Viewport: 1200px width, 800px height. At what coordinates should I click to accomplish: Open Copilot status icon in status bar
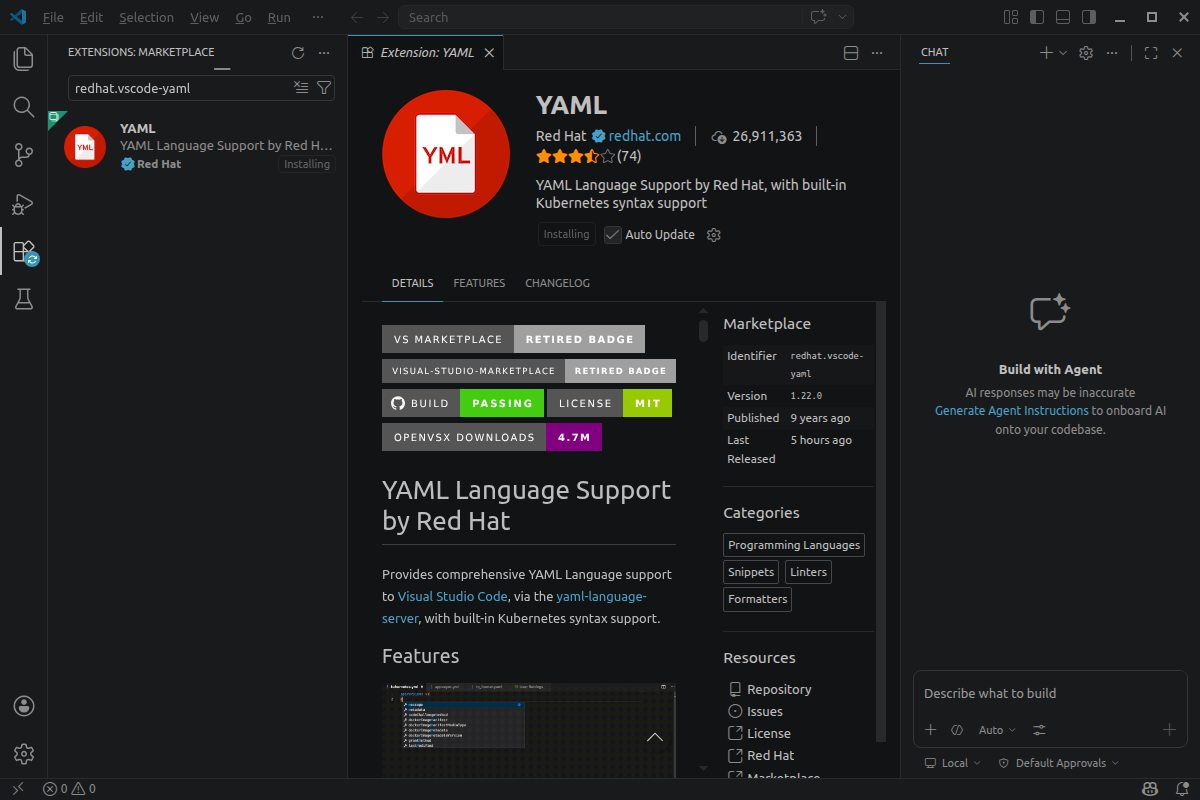point(1150,789)
